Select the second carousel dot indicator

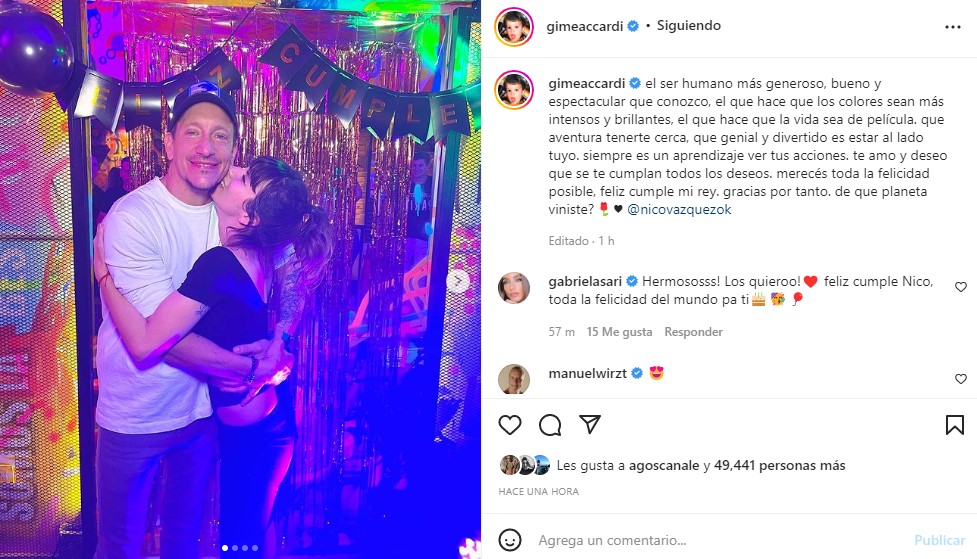coord(235,548)
